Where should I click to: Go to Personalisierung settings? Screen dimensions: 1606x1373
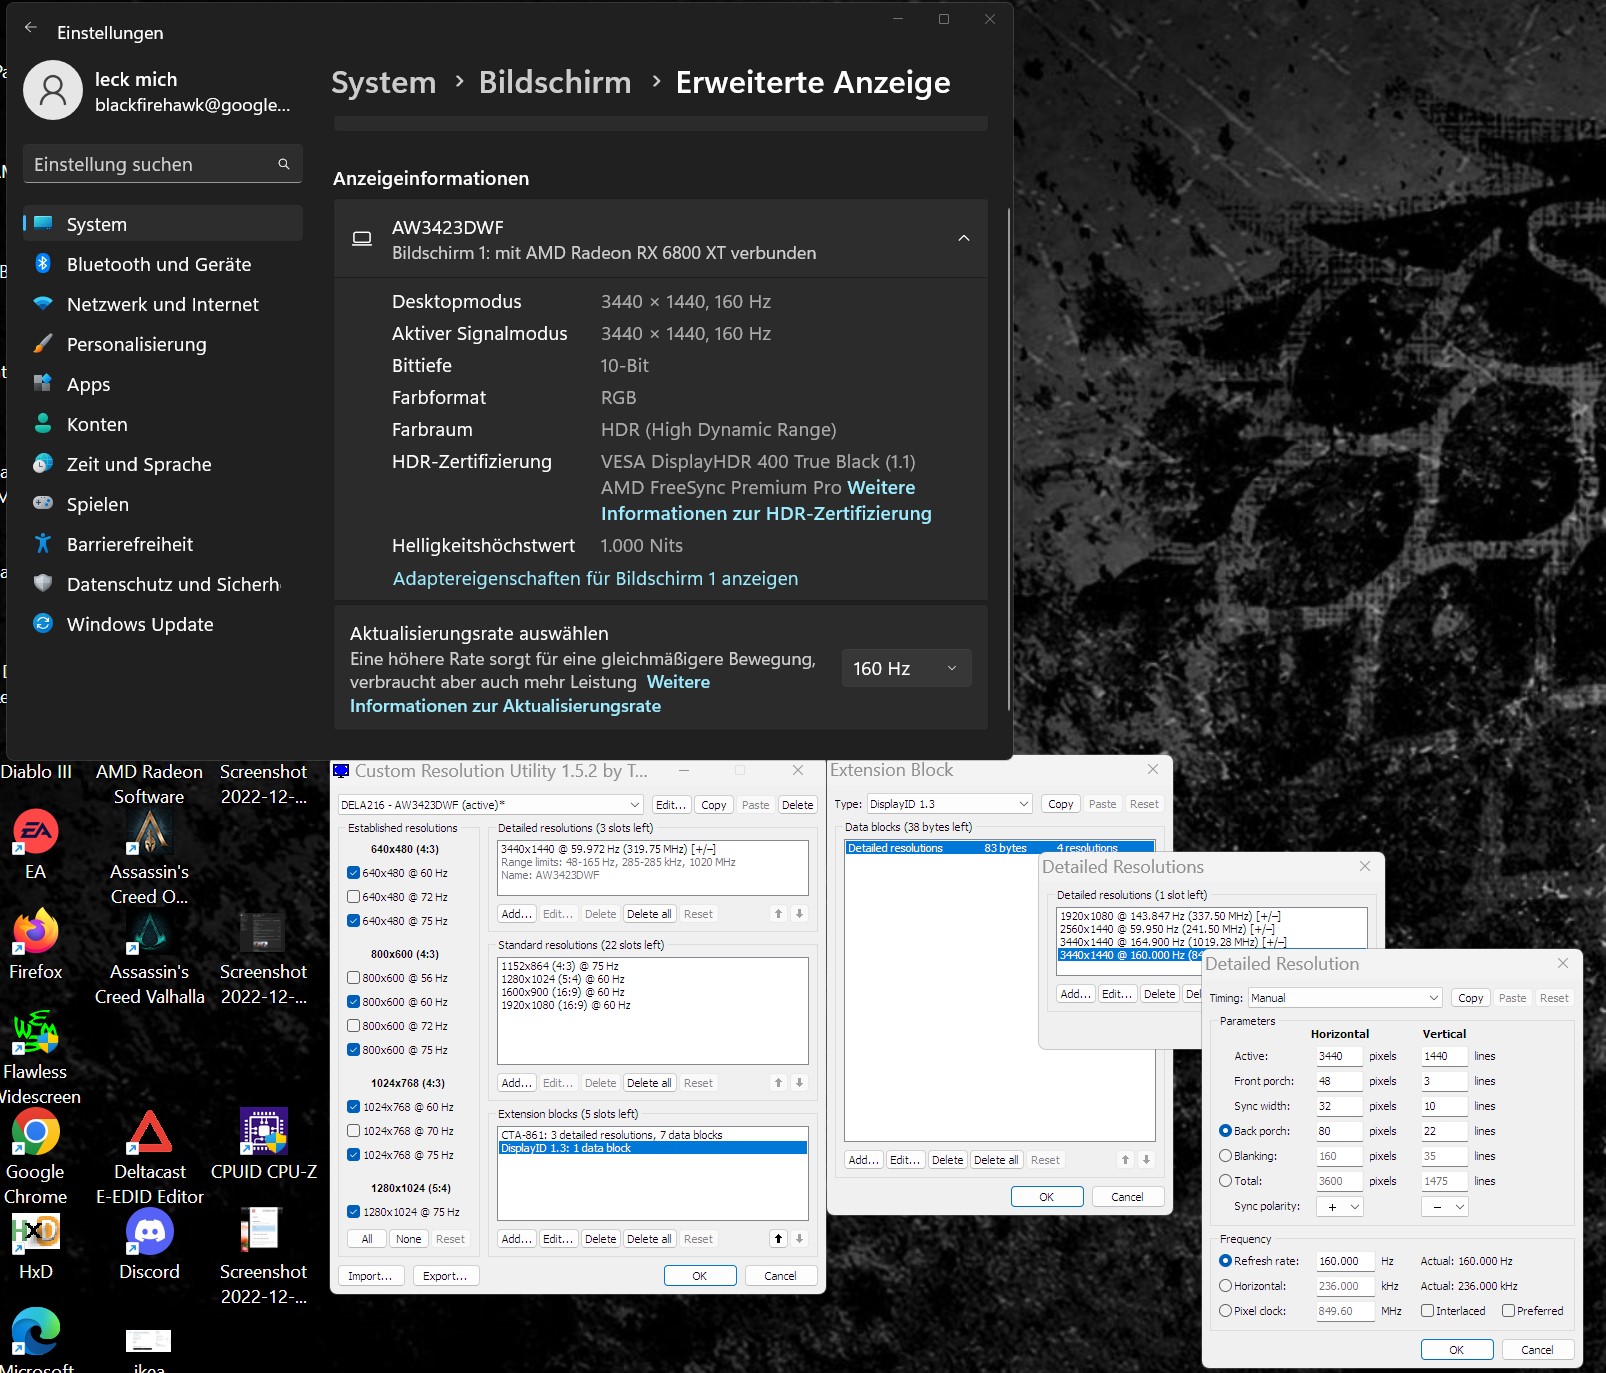click(x=163, y=344)
